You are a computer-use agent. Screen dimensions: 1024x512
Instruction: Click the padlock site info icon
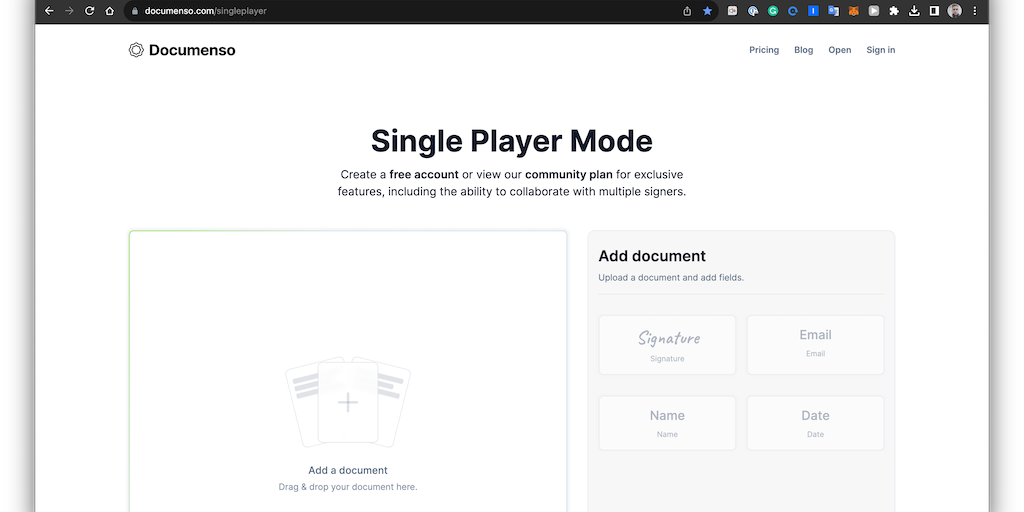point(135,11)
